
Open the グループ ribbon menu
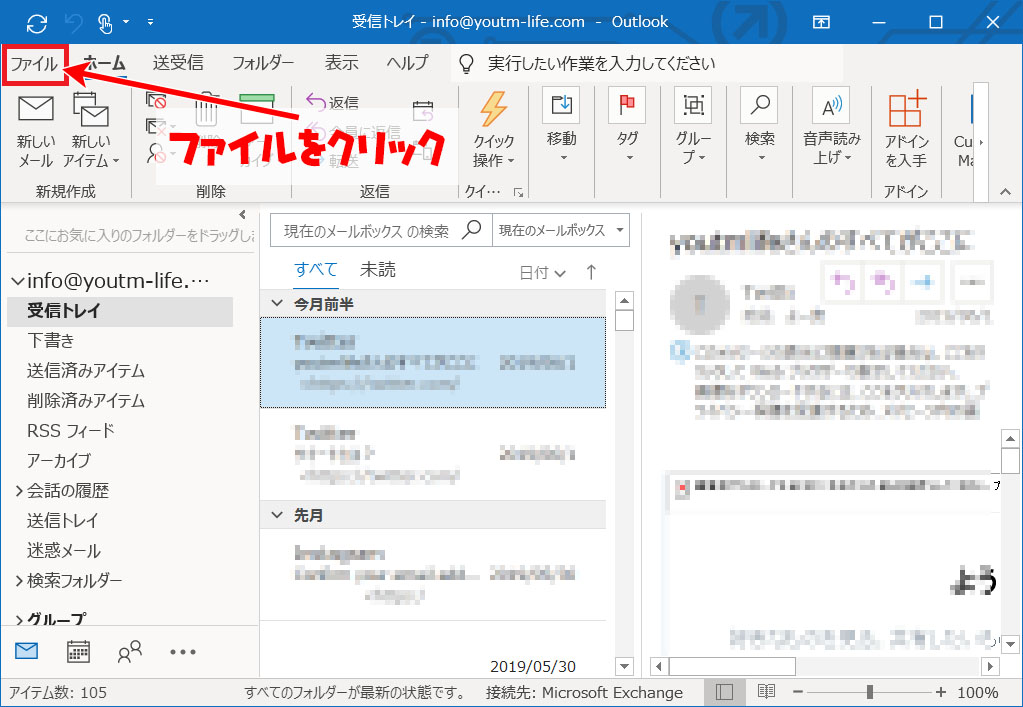click(x=693, y=127)
